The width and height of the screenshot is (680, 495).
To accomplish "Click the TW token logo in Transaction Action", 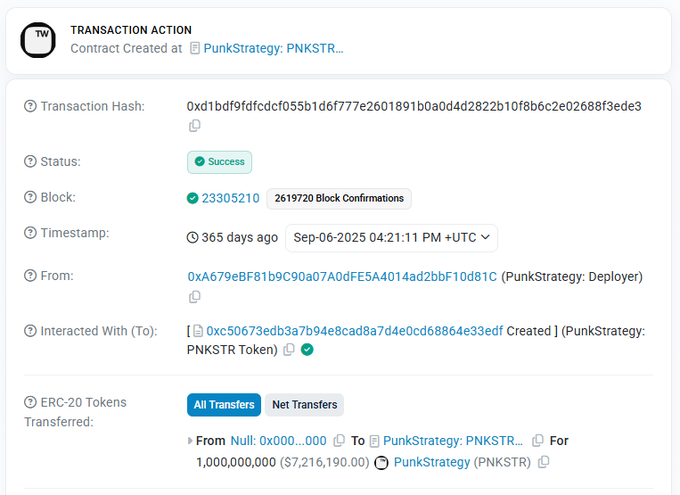I will [38, 40].
